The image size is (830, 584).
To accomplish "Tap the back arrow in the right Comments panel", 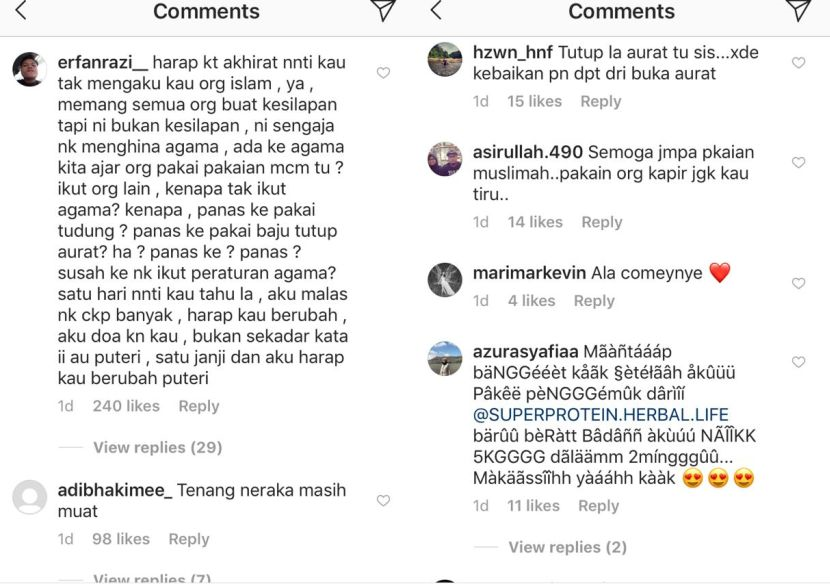I will click(x=436, y=11).
